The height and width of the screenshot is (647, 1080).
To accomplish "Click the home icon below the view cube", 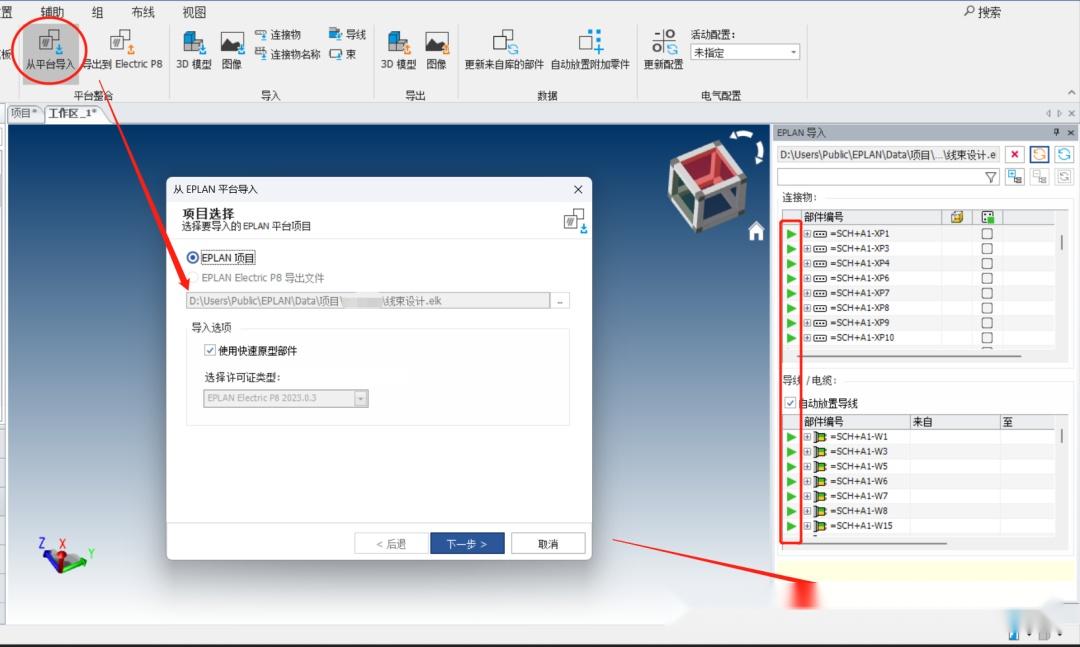I will click(x=756, y=232).
